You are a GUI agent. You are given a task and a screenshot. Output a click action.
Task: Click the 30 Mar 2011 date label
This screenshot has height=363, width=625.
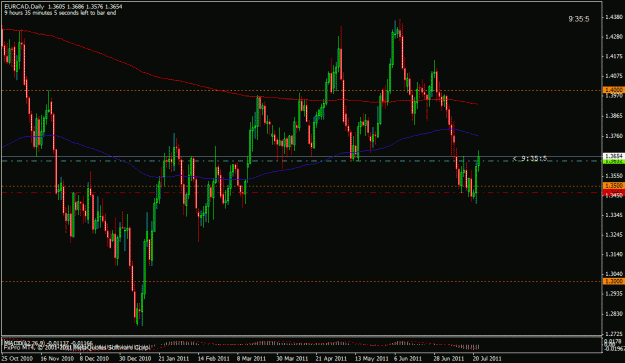tap(291, 358)
